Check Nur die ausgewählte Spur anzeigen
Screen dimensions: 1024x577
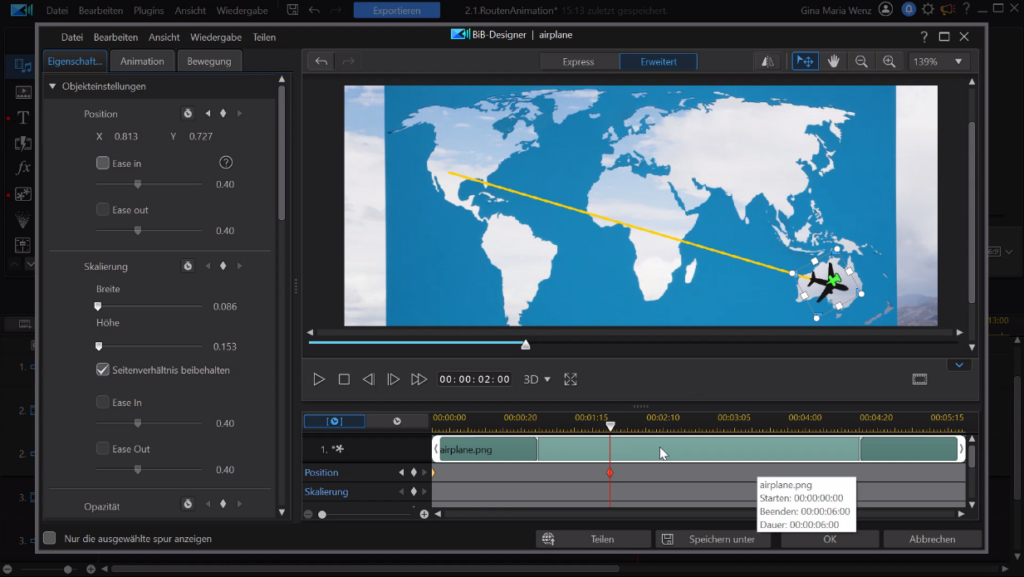[x=50, y=539]
